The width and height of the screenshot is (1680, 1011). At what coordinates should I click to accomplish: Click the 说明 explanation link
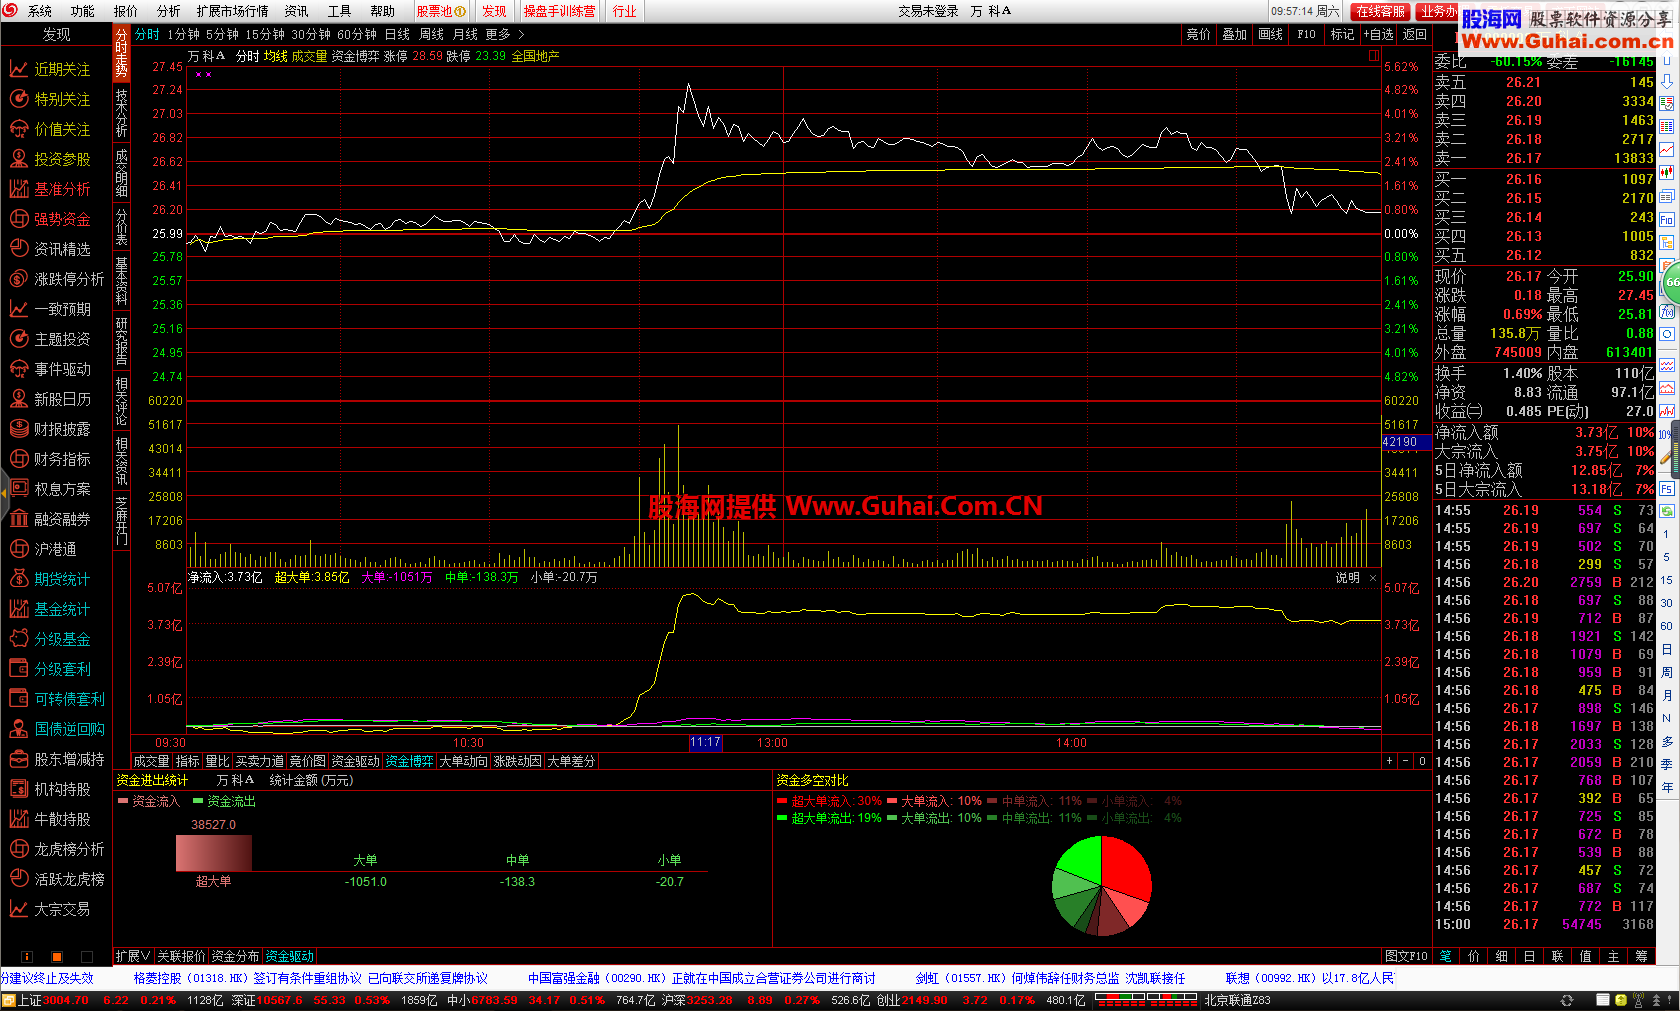click(1347, 577)
